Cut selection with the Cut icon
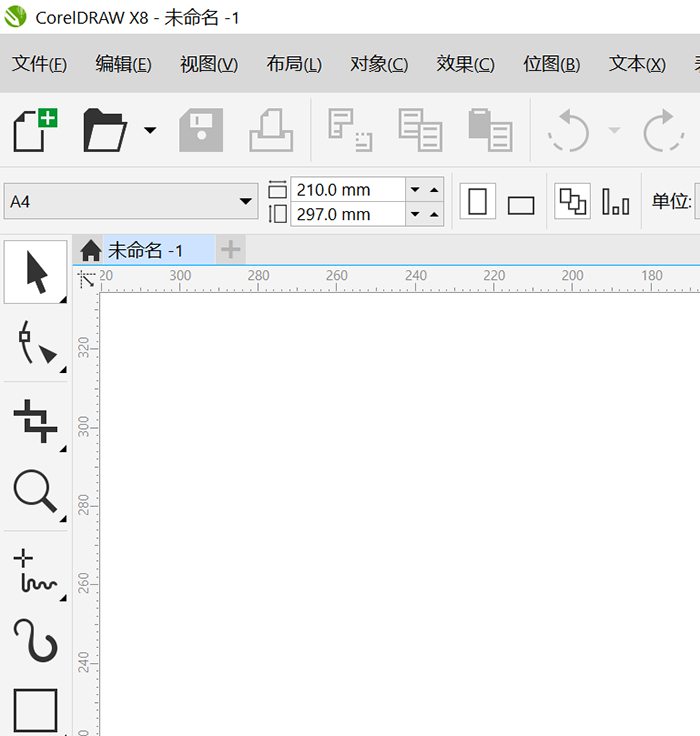The height and width of the screenshot is (736, 700). [350, 130]
